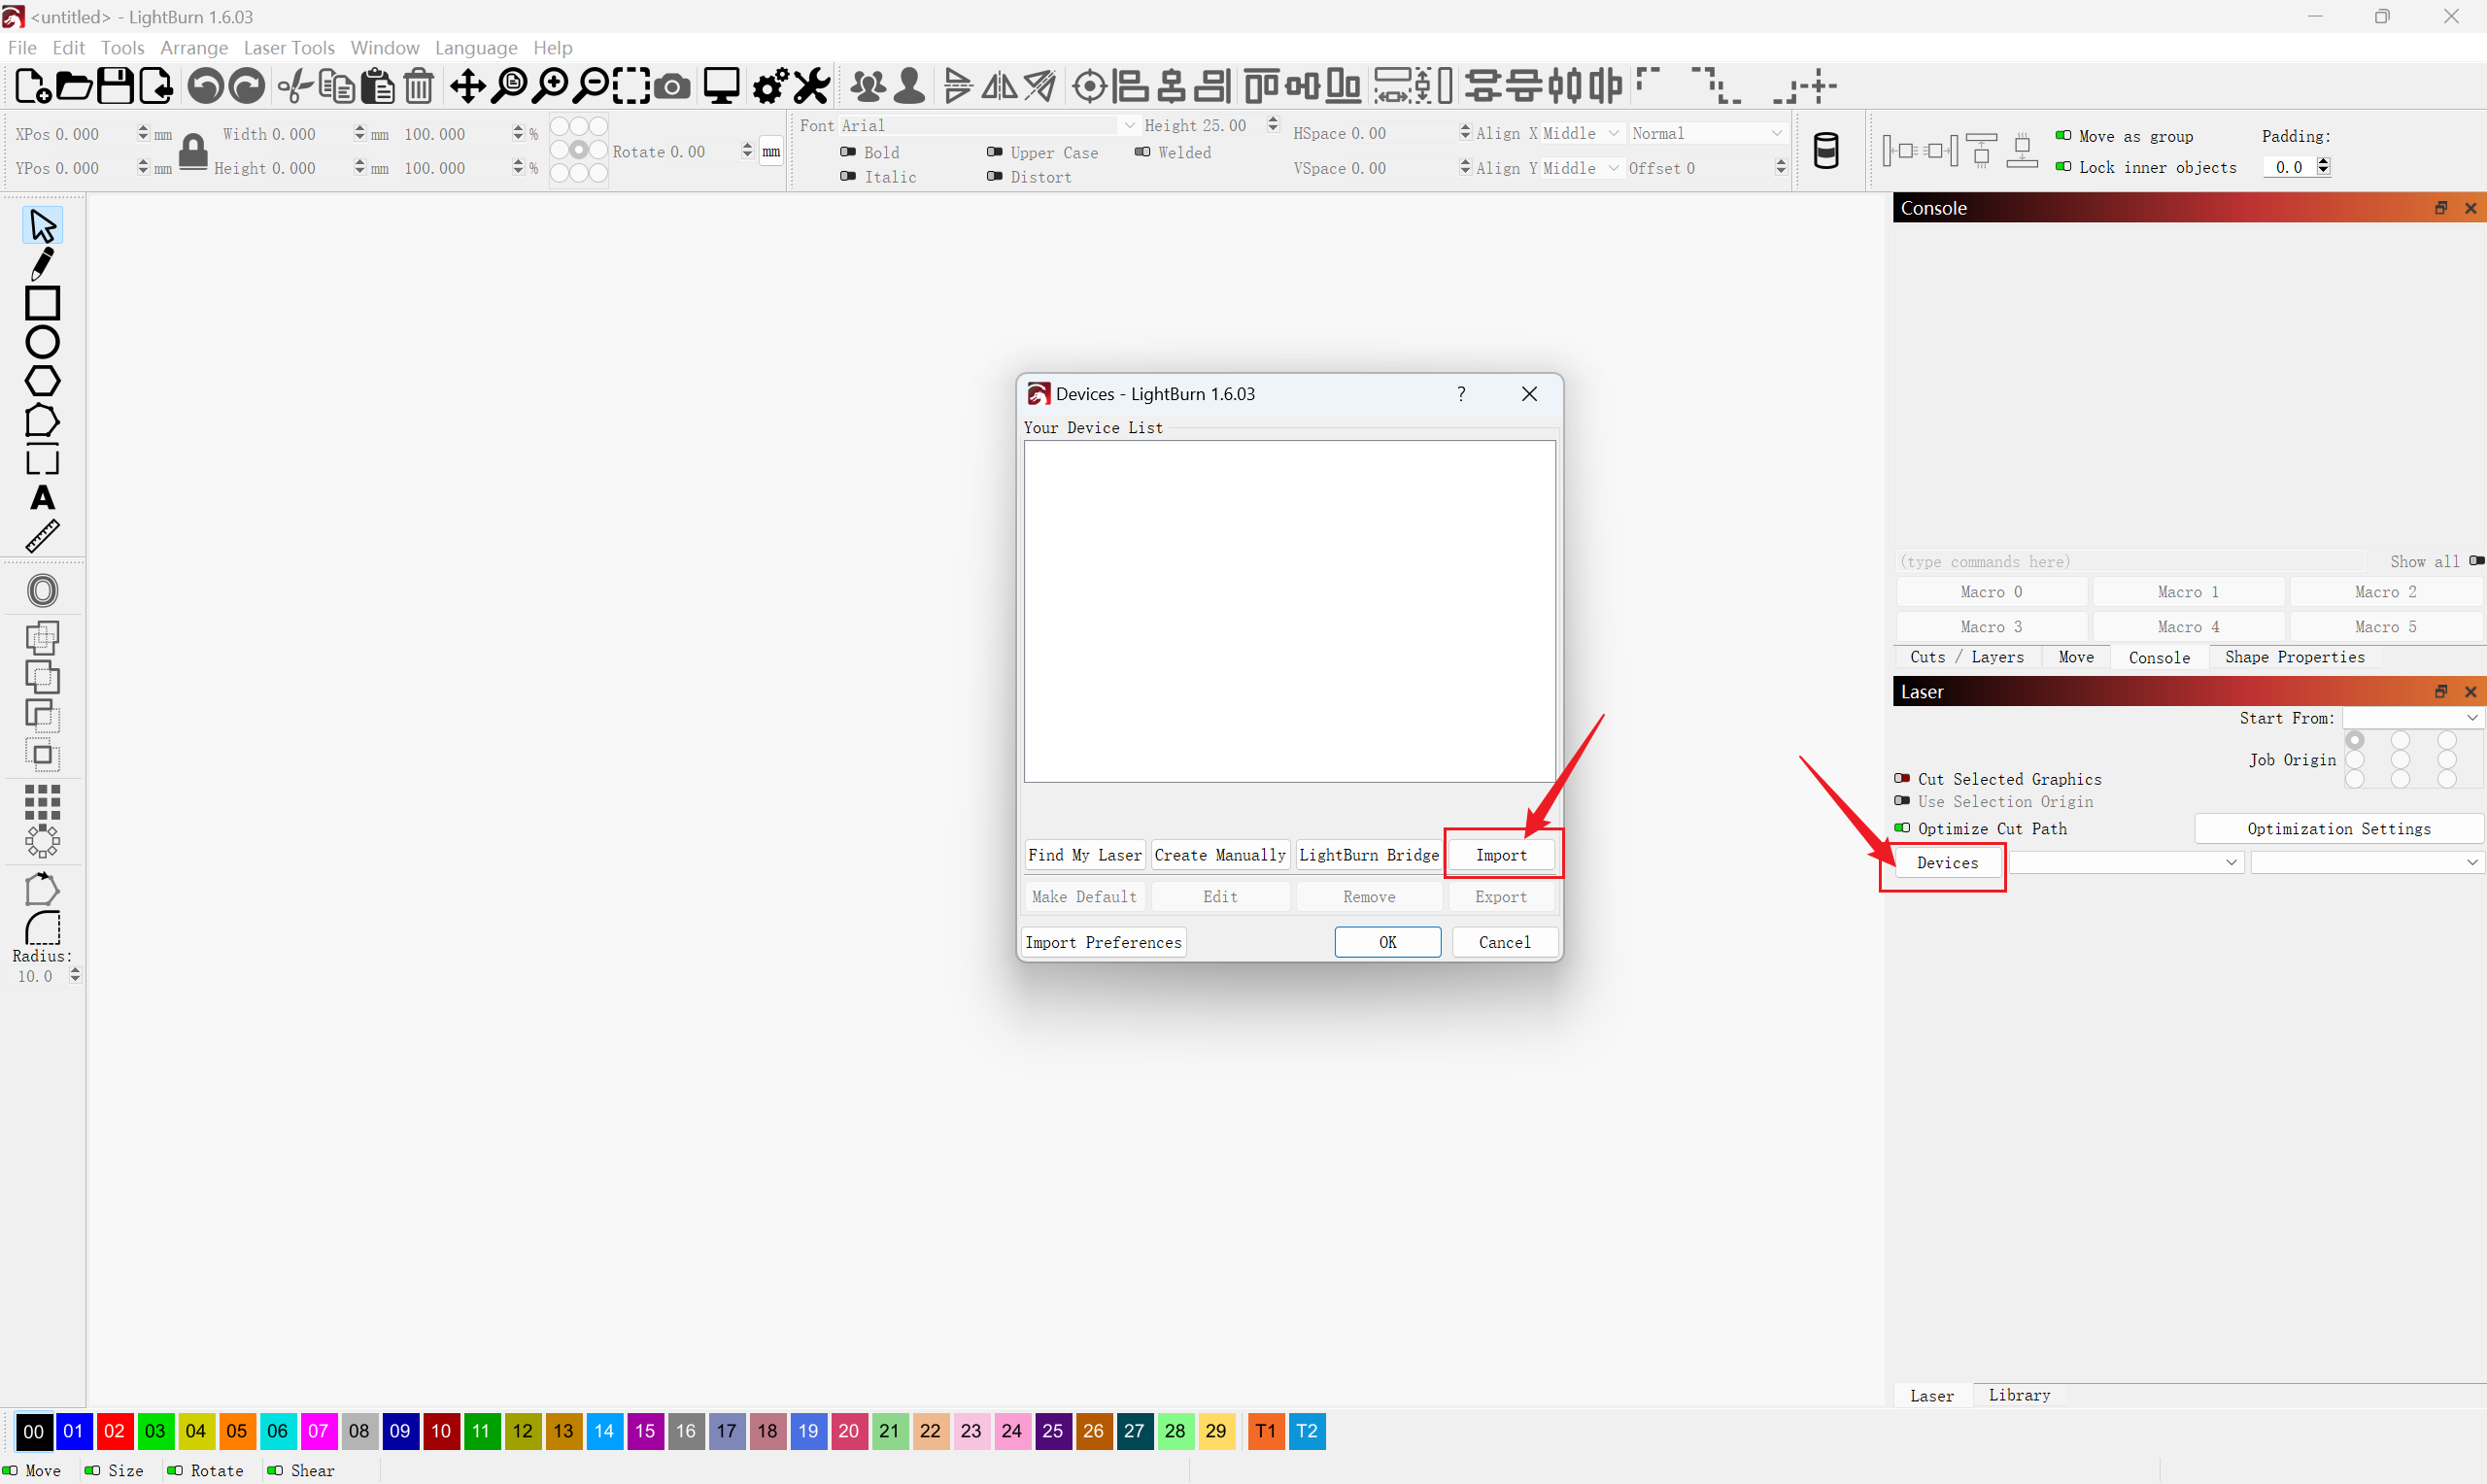Pick the Rectangle tool
Screen dimensions: 2487x1484
pyautogui.click(x=42, y=303)
